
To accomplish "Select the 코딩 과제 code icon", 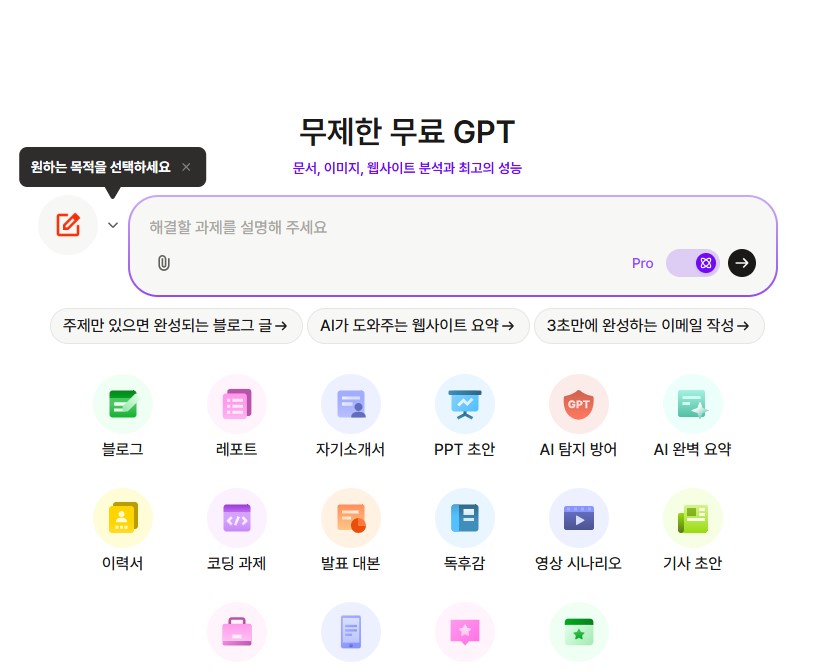I will click(237, 518).
